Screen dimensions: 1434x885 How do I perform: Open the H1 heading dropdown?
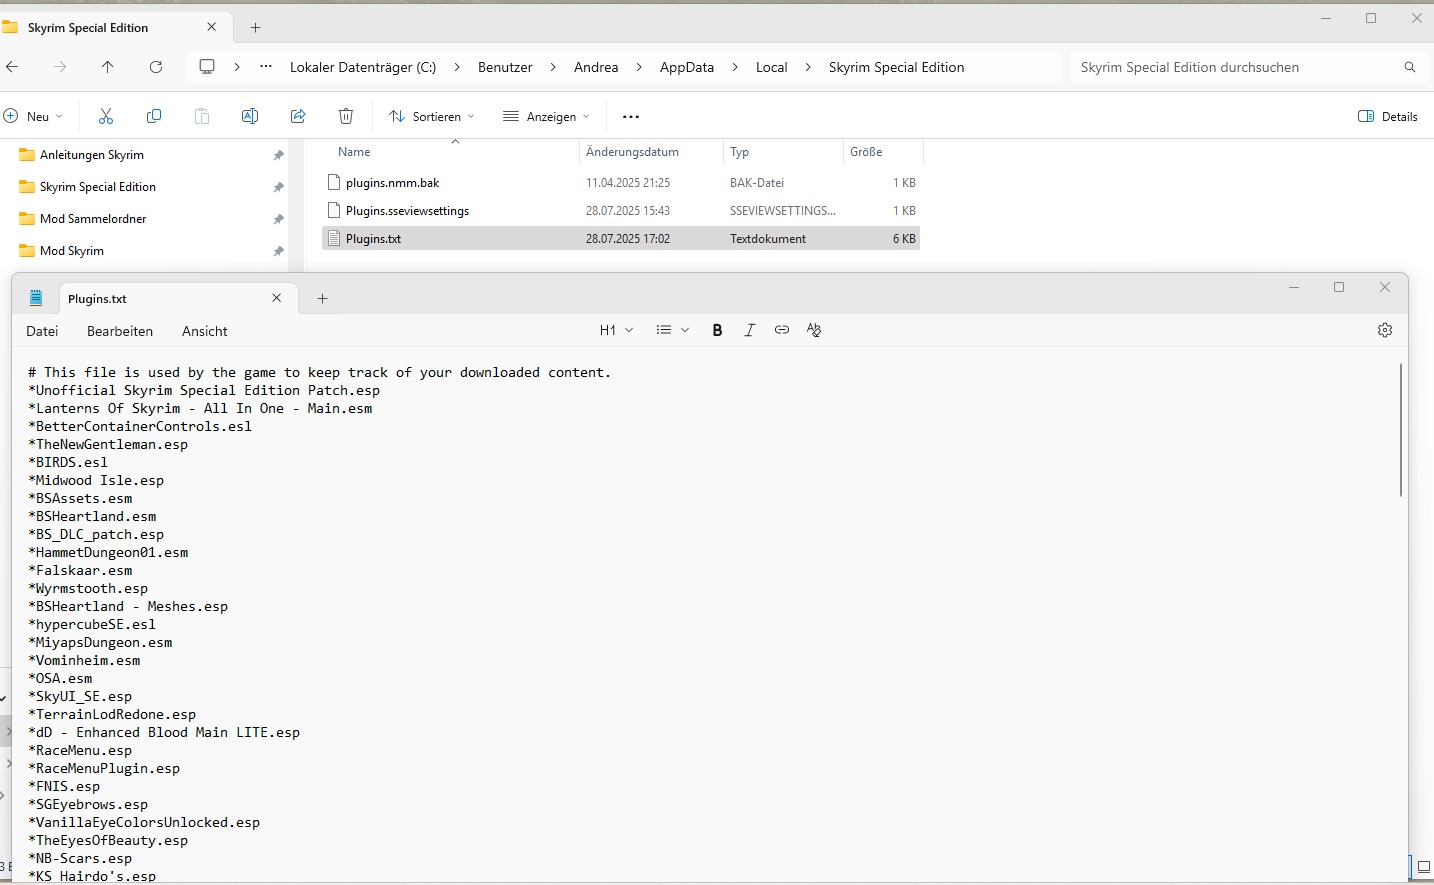(616, 330)
